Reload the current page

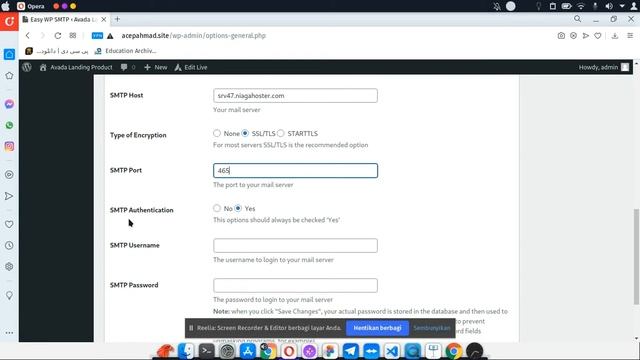coord(58,36)
